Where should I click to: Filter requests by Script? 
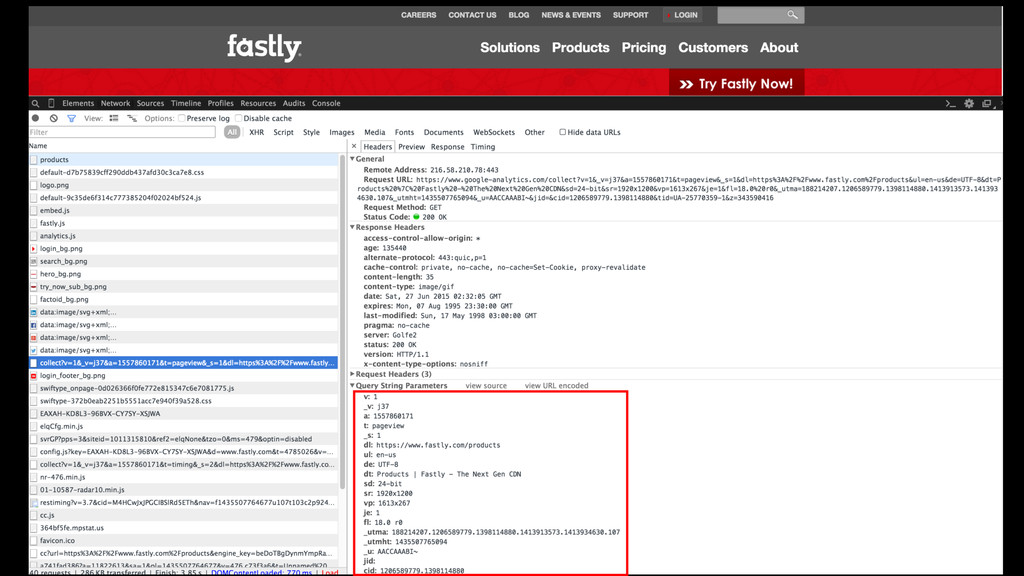point(283,132)
